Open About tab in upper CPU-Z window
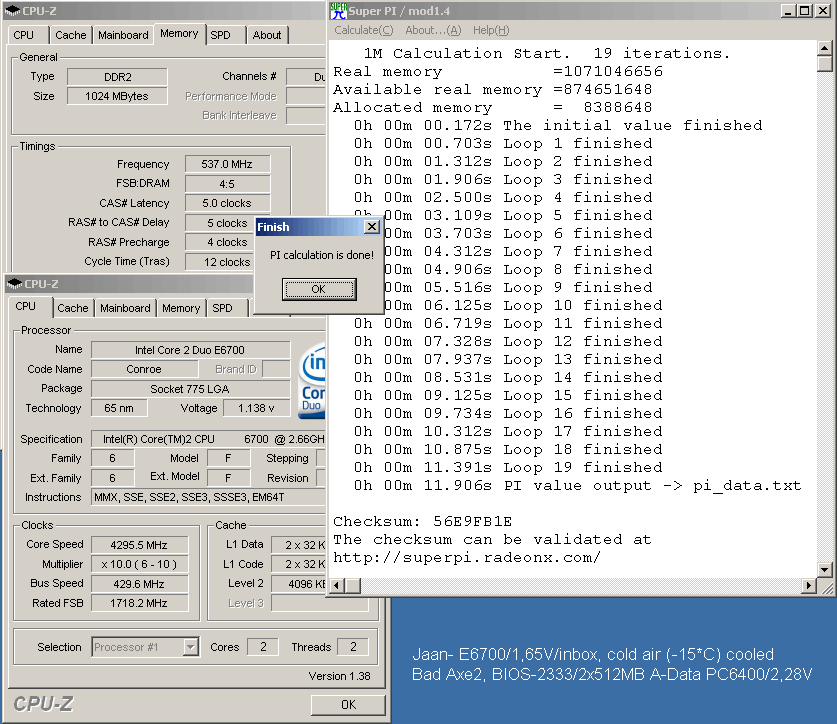The image size is (837, 724). click(267, 35)
